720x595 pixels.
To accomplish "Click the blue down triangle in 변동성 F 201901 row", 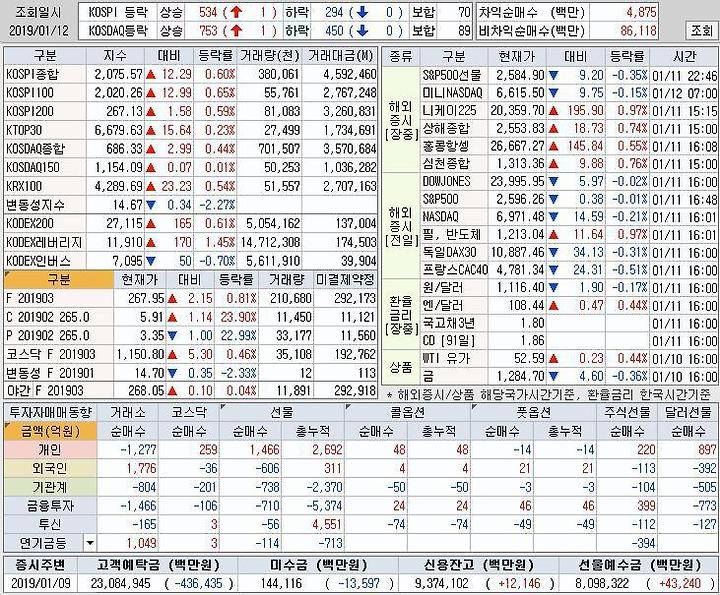I will (x=172, y=373).
